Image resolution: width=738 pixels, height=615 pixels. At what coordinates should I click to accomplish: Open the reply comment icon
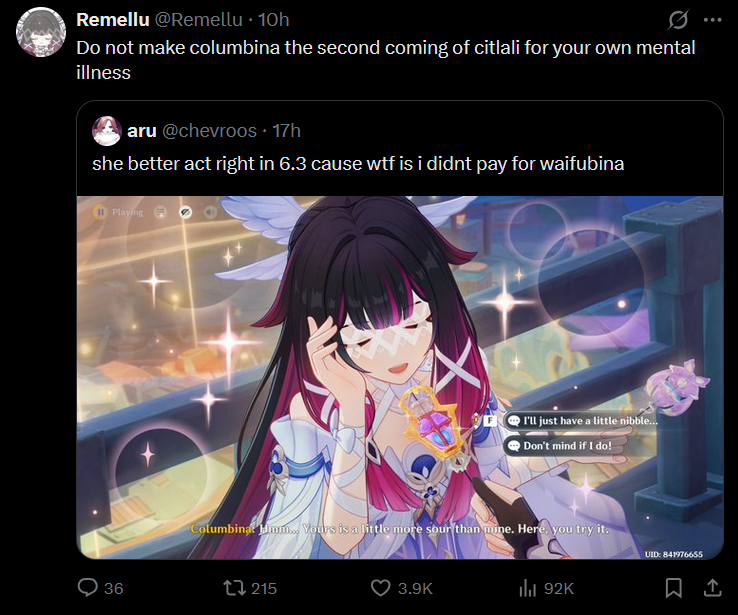click(x=88, y=588)
